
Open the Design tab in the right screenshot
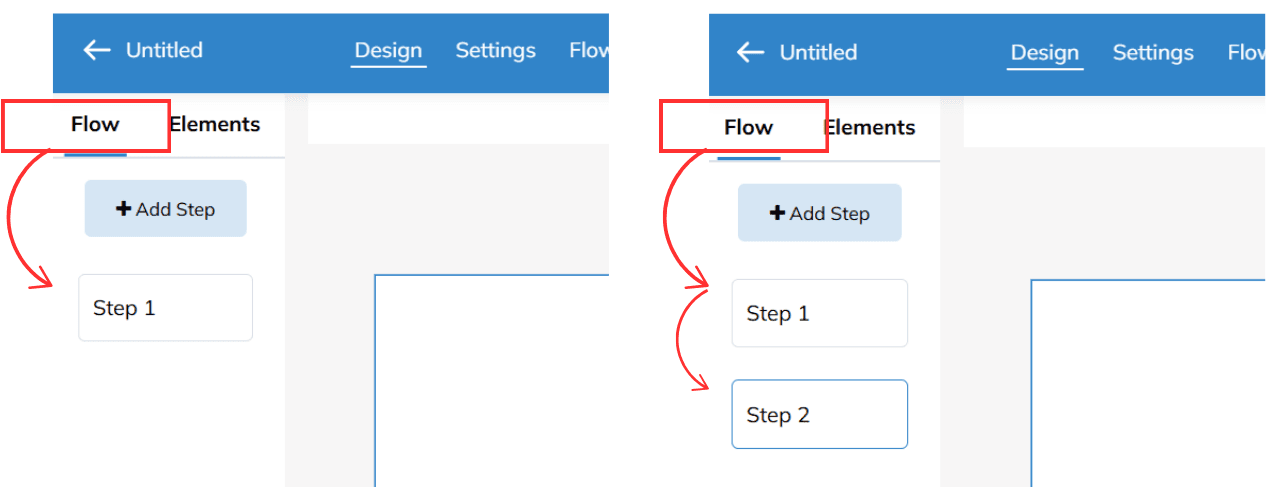coord(1044,52)
